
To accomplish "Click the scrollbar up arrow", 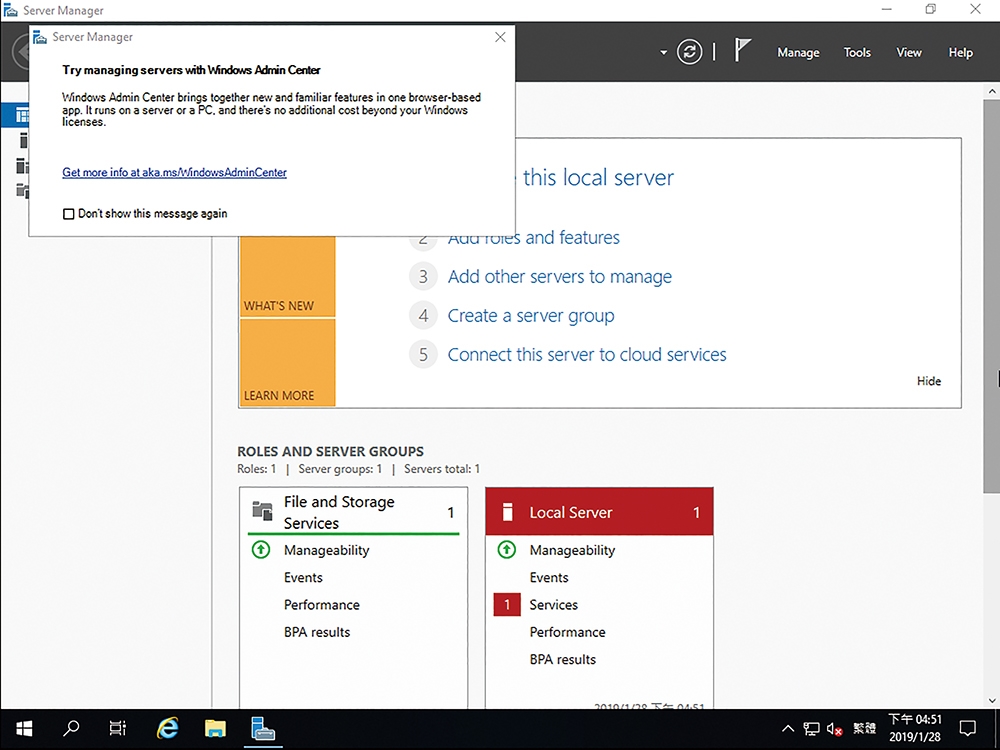I will pos(992,91).
